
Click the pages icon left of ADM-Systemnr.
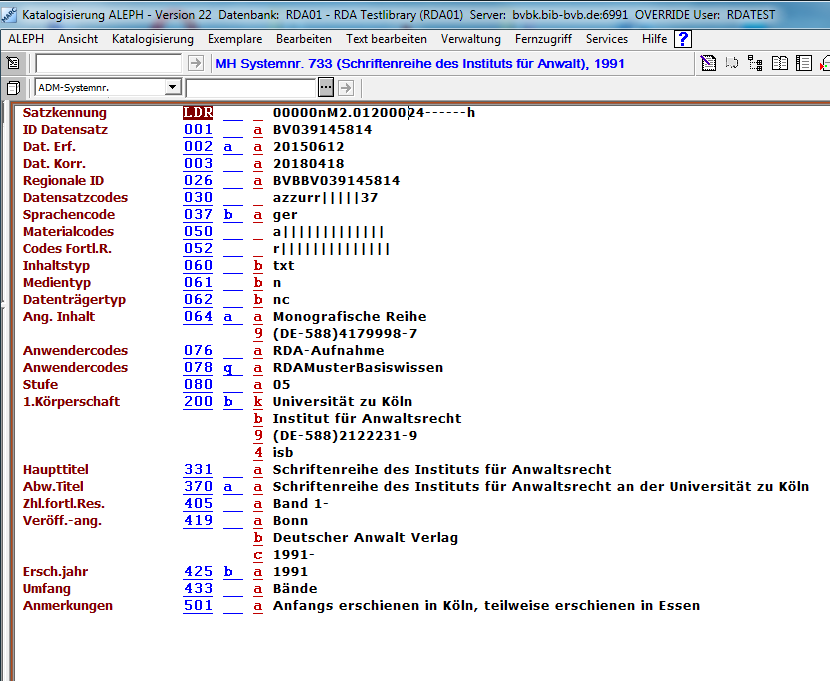click(x=13, y=88)
